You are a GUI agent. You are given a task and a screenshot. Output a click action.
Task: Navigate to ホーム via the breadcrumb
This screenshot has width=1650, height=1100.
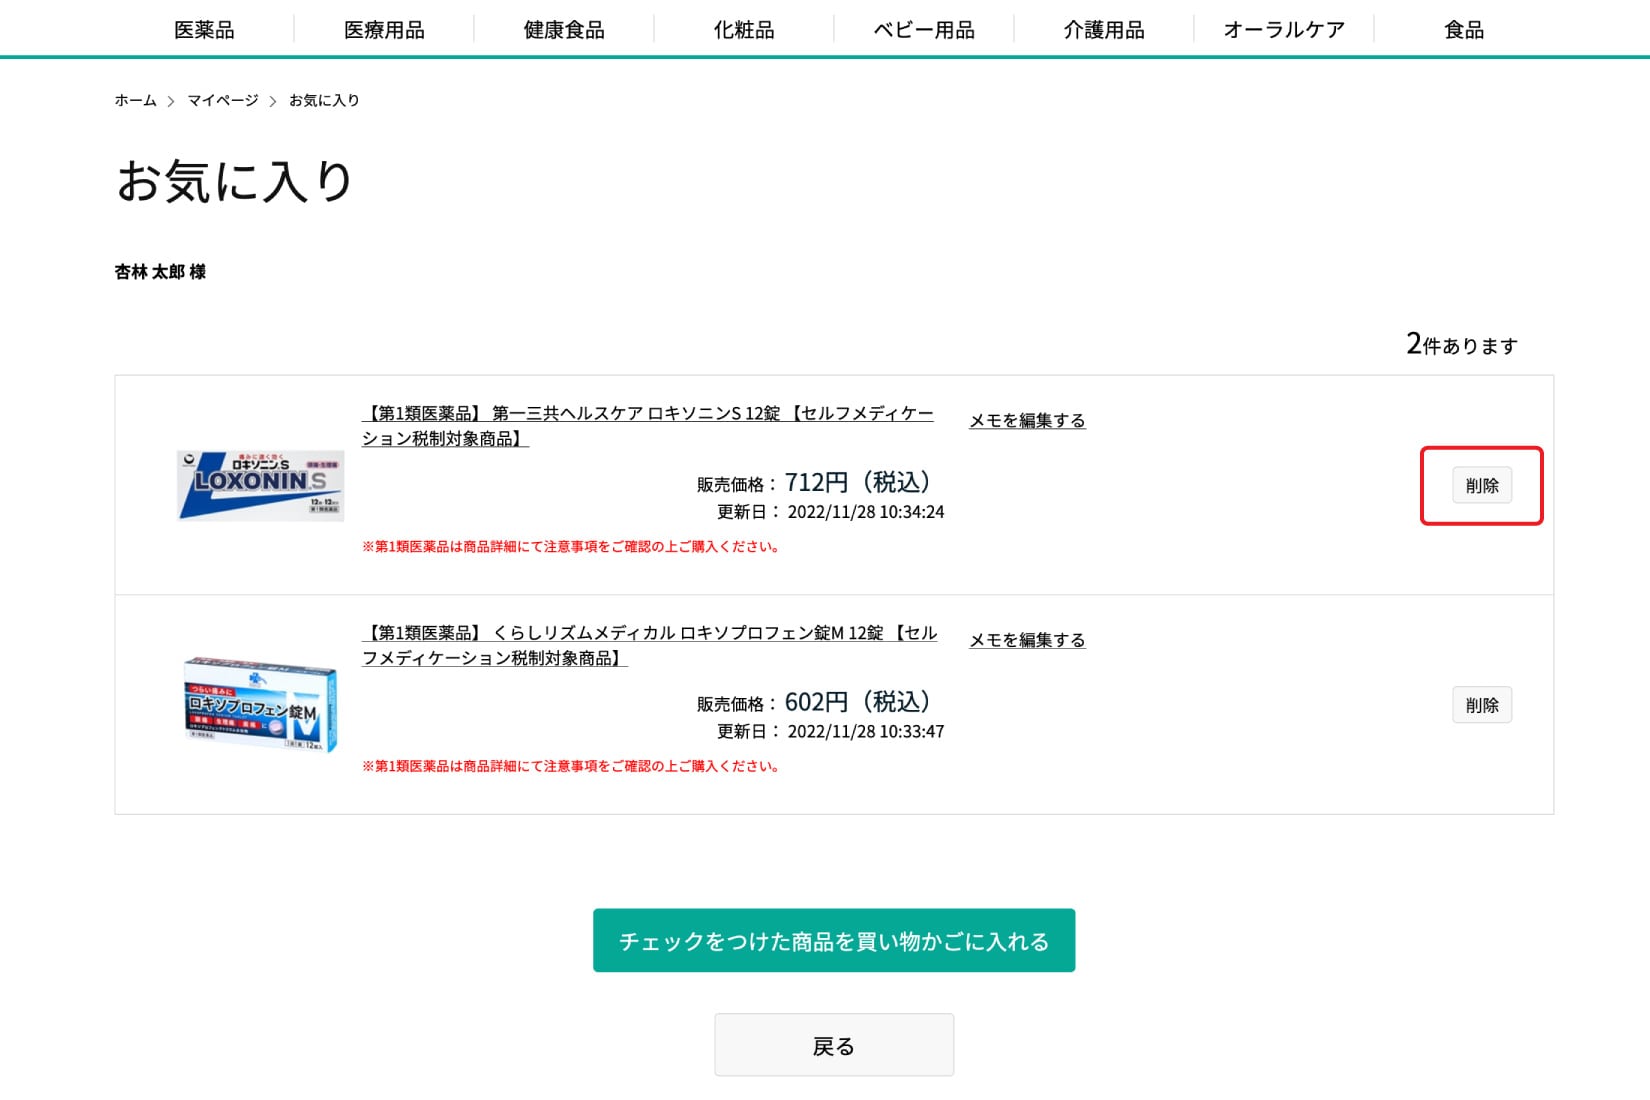tap(134, 100)
